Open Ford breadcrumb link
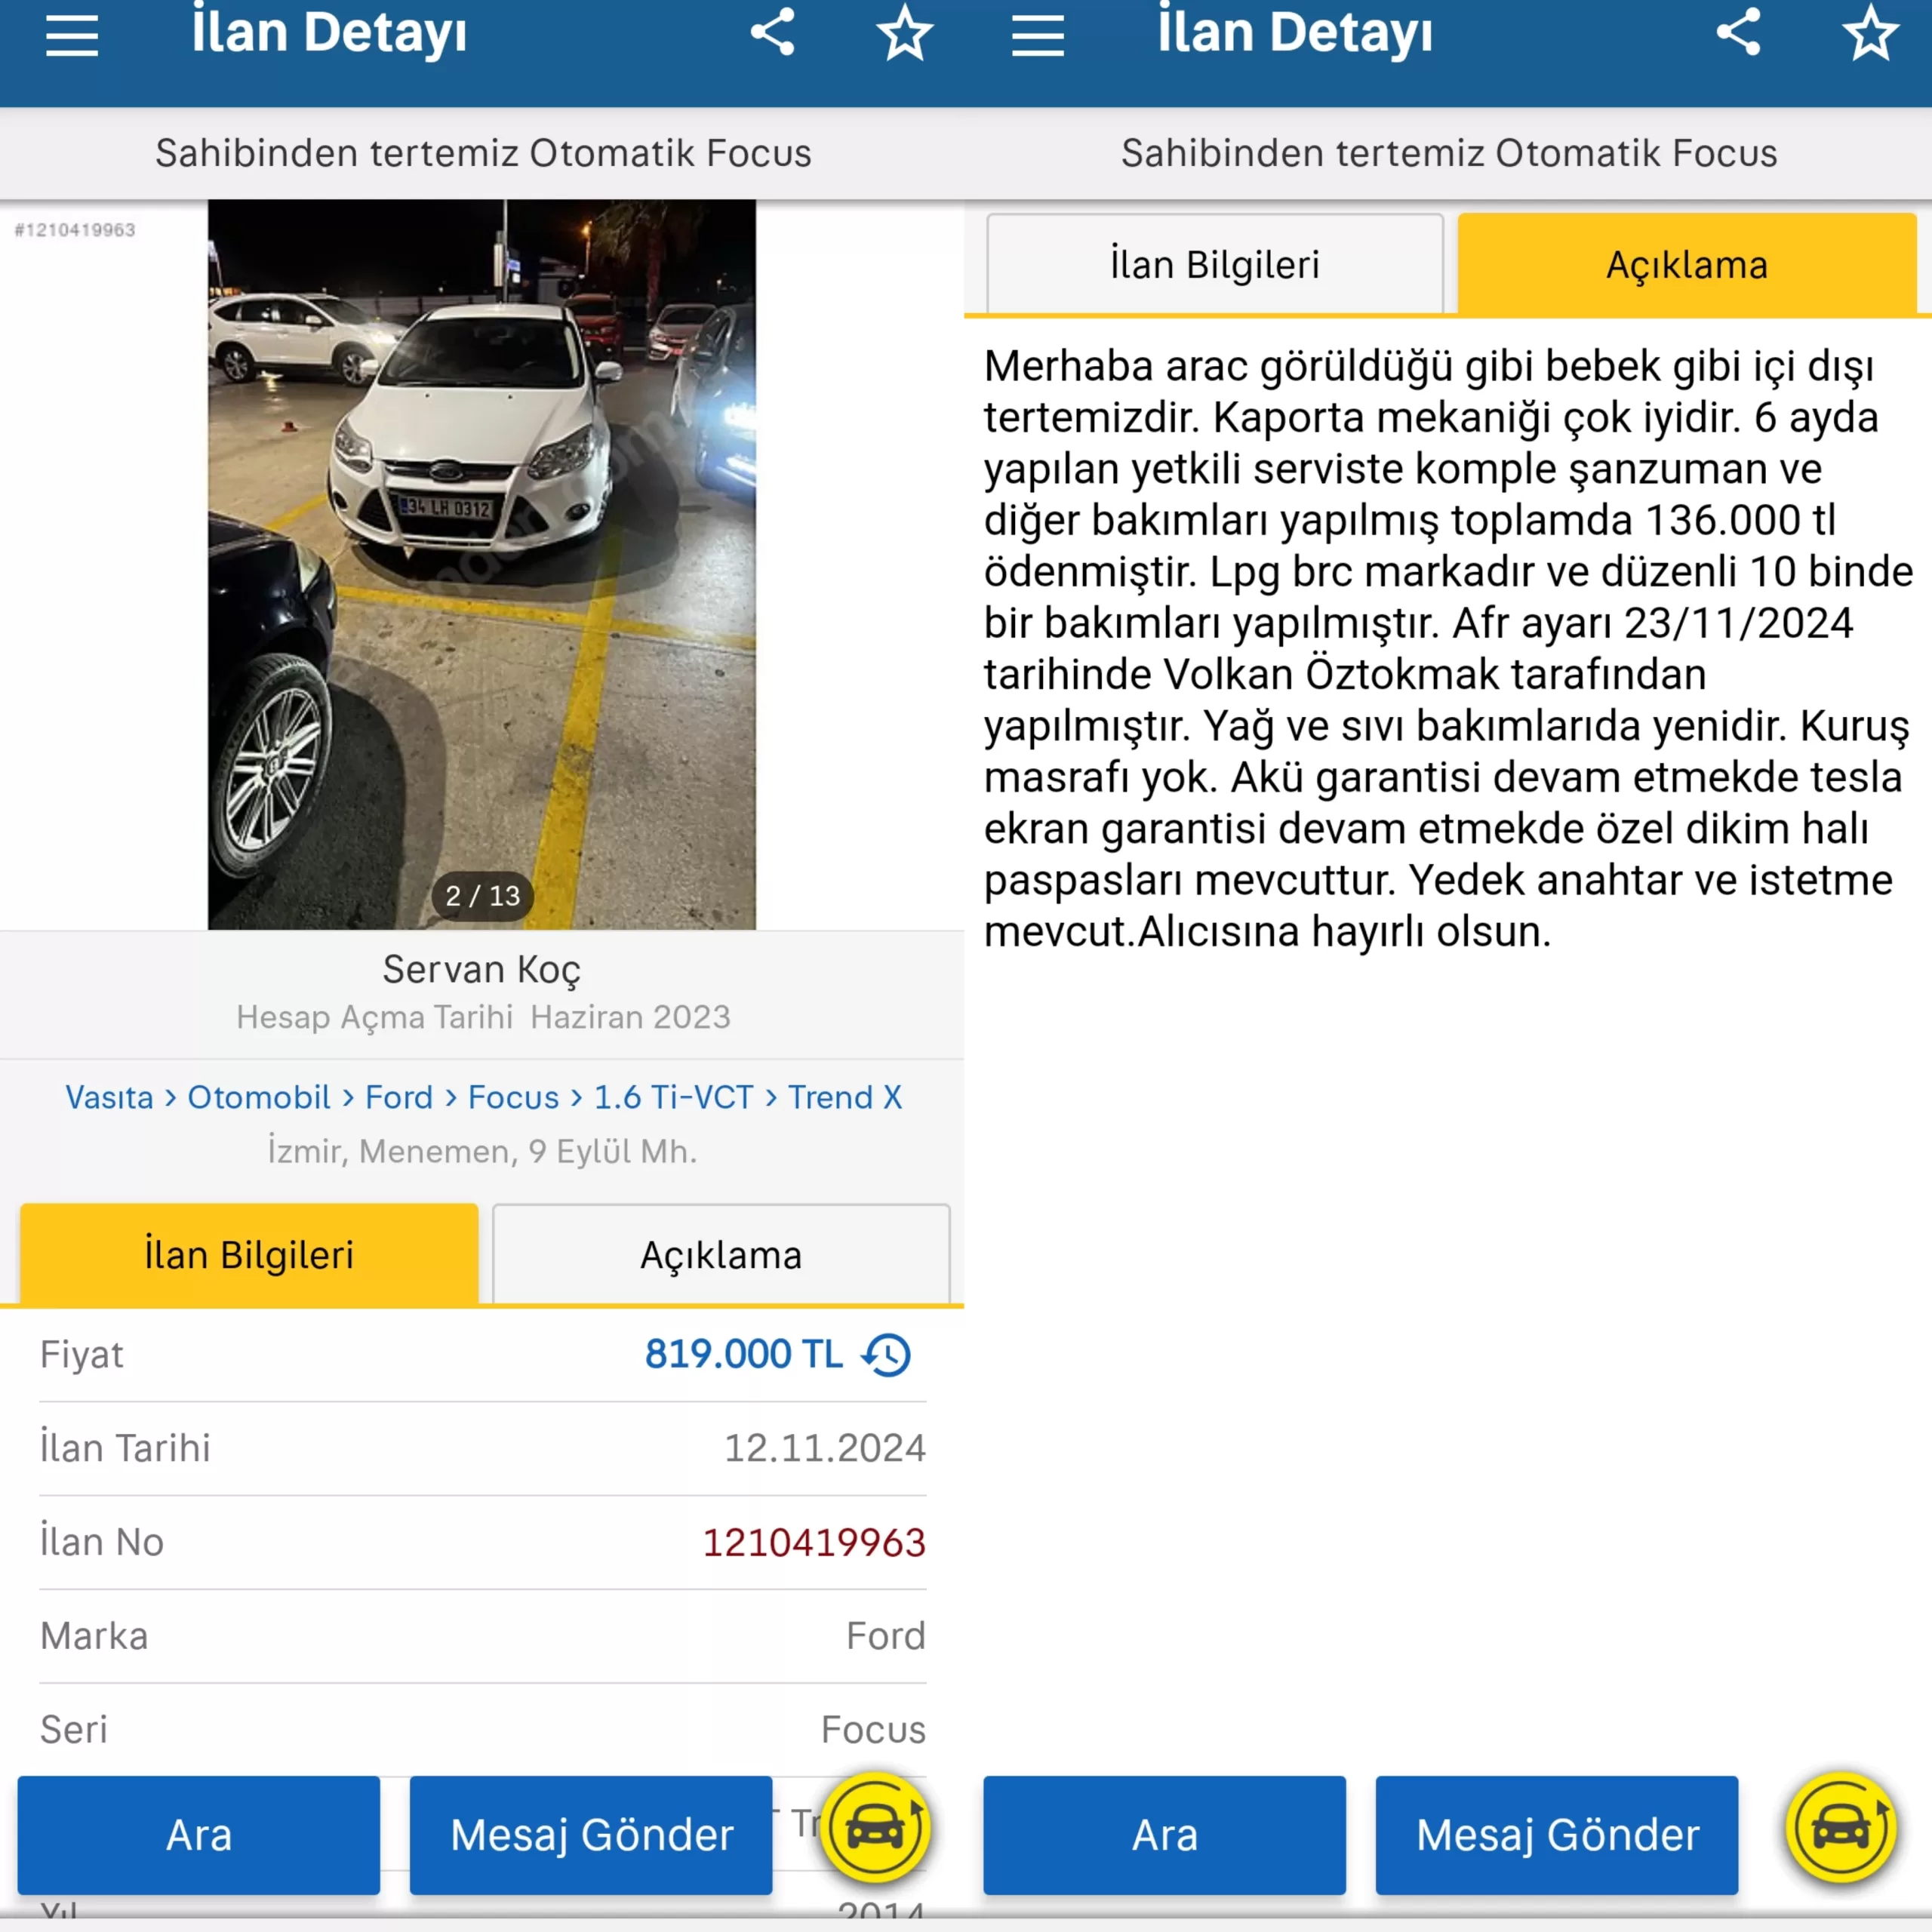Screen dimensions: 1932x1932 [399, 1097]
